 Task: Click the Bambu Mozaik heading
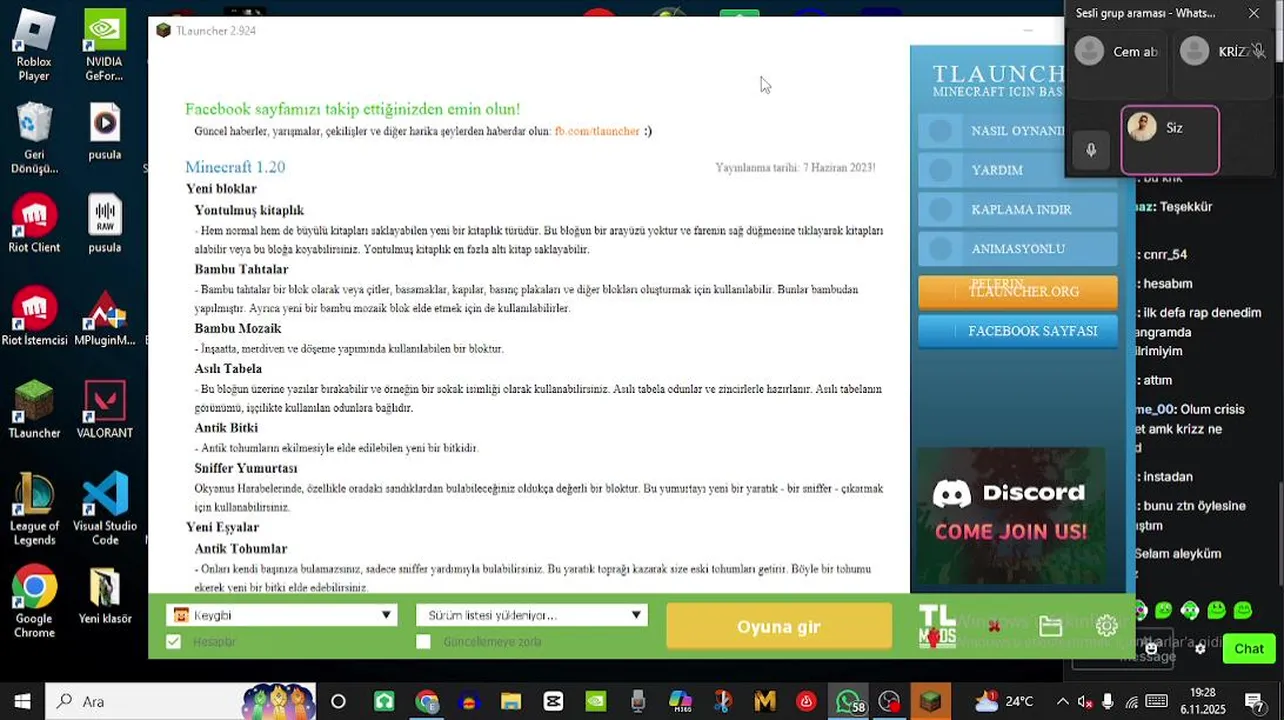pyautogui.click(x=238, y=328)
